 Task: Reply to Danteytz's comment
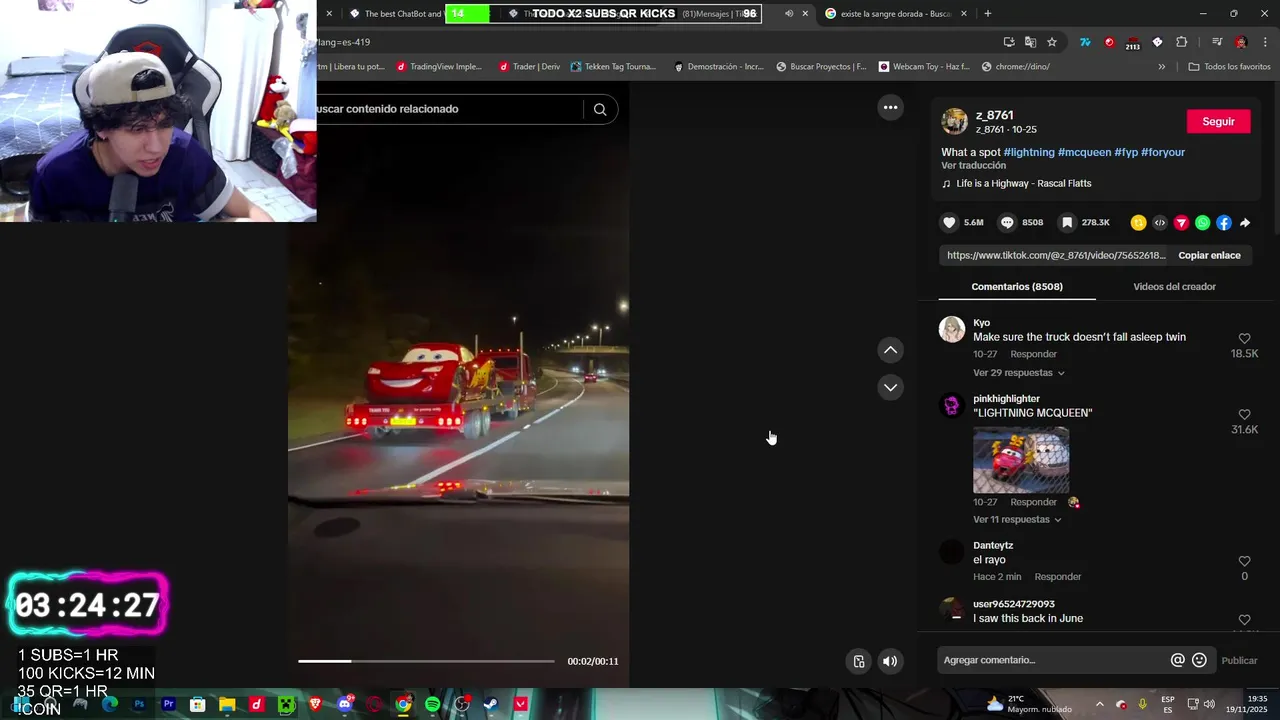tap(1058, 577)
